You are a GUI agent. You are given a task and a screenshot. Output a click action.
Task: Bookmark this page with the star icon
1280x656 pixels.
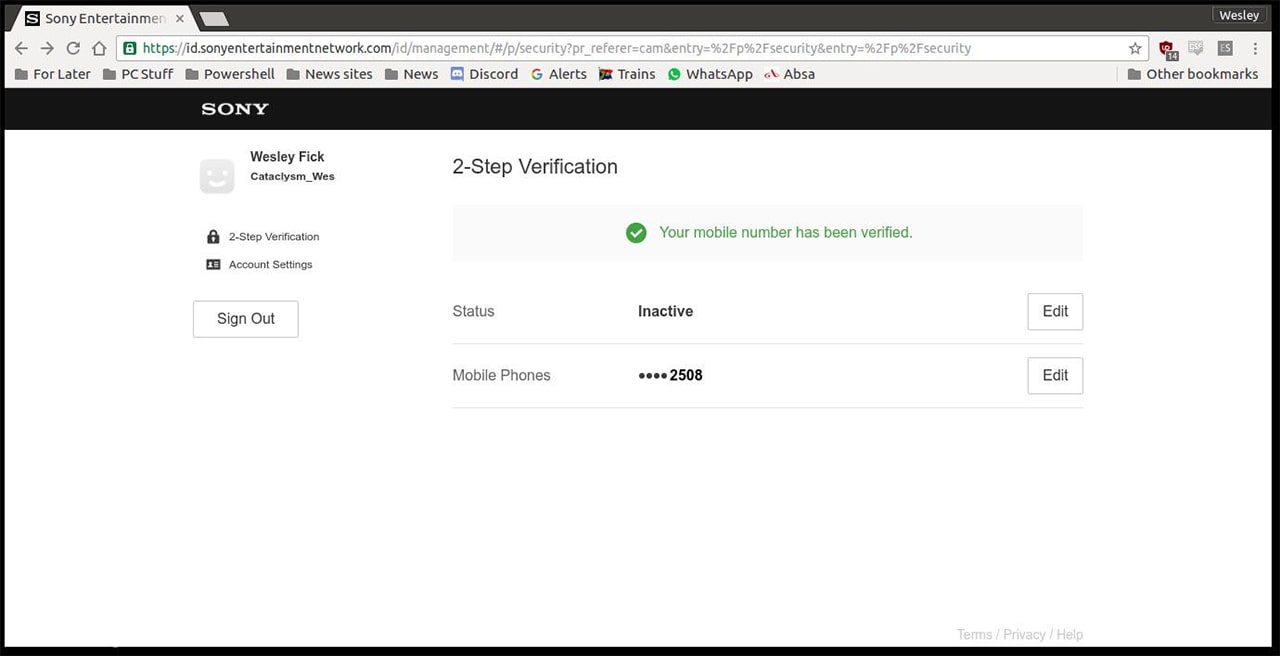click(x=1135, y=48)
